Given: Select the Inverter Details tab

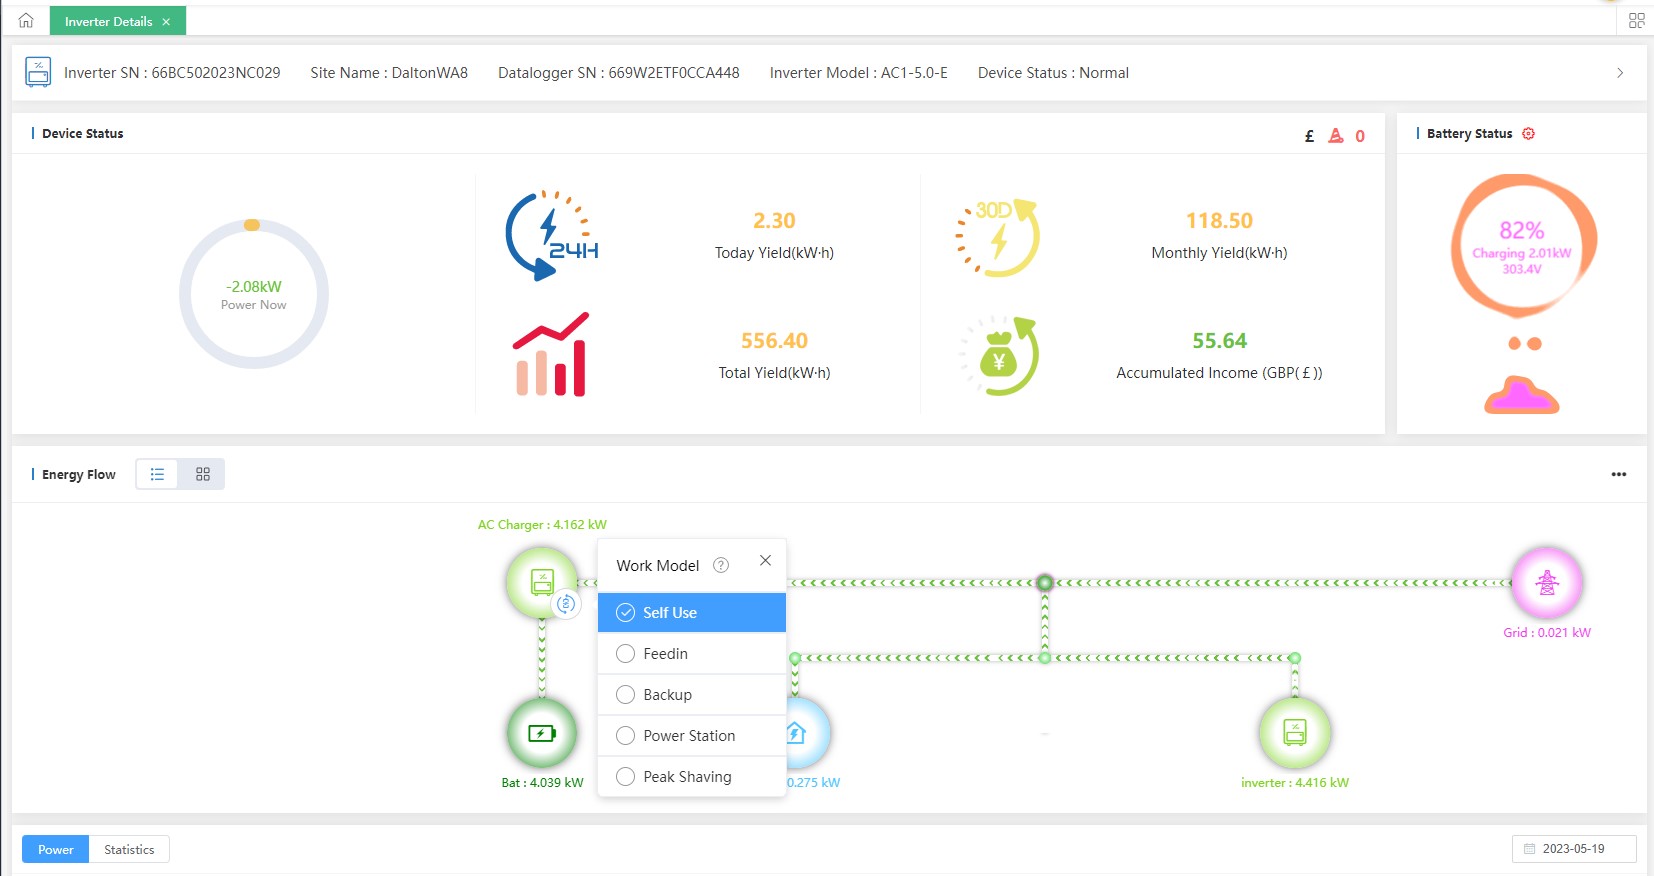Looking at the screenshot, I should click(x=108, y=22).
